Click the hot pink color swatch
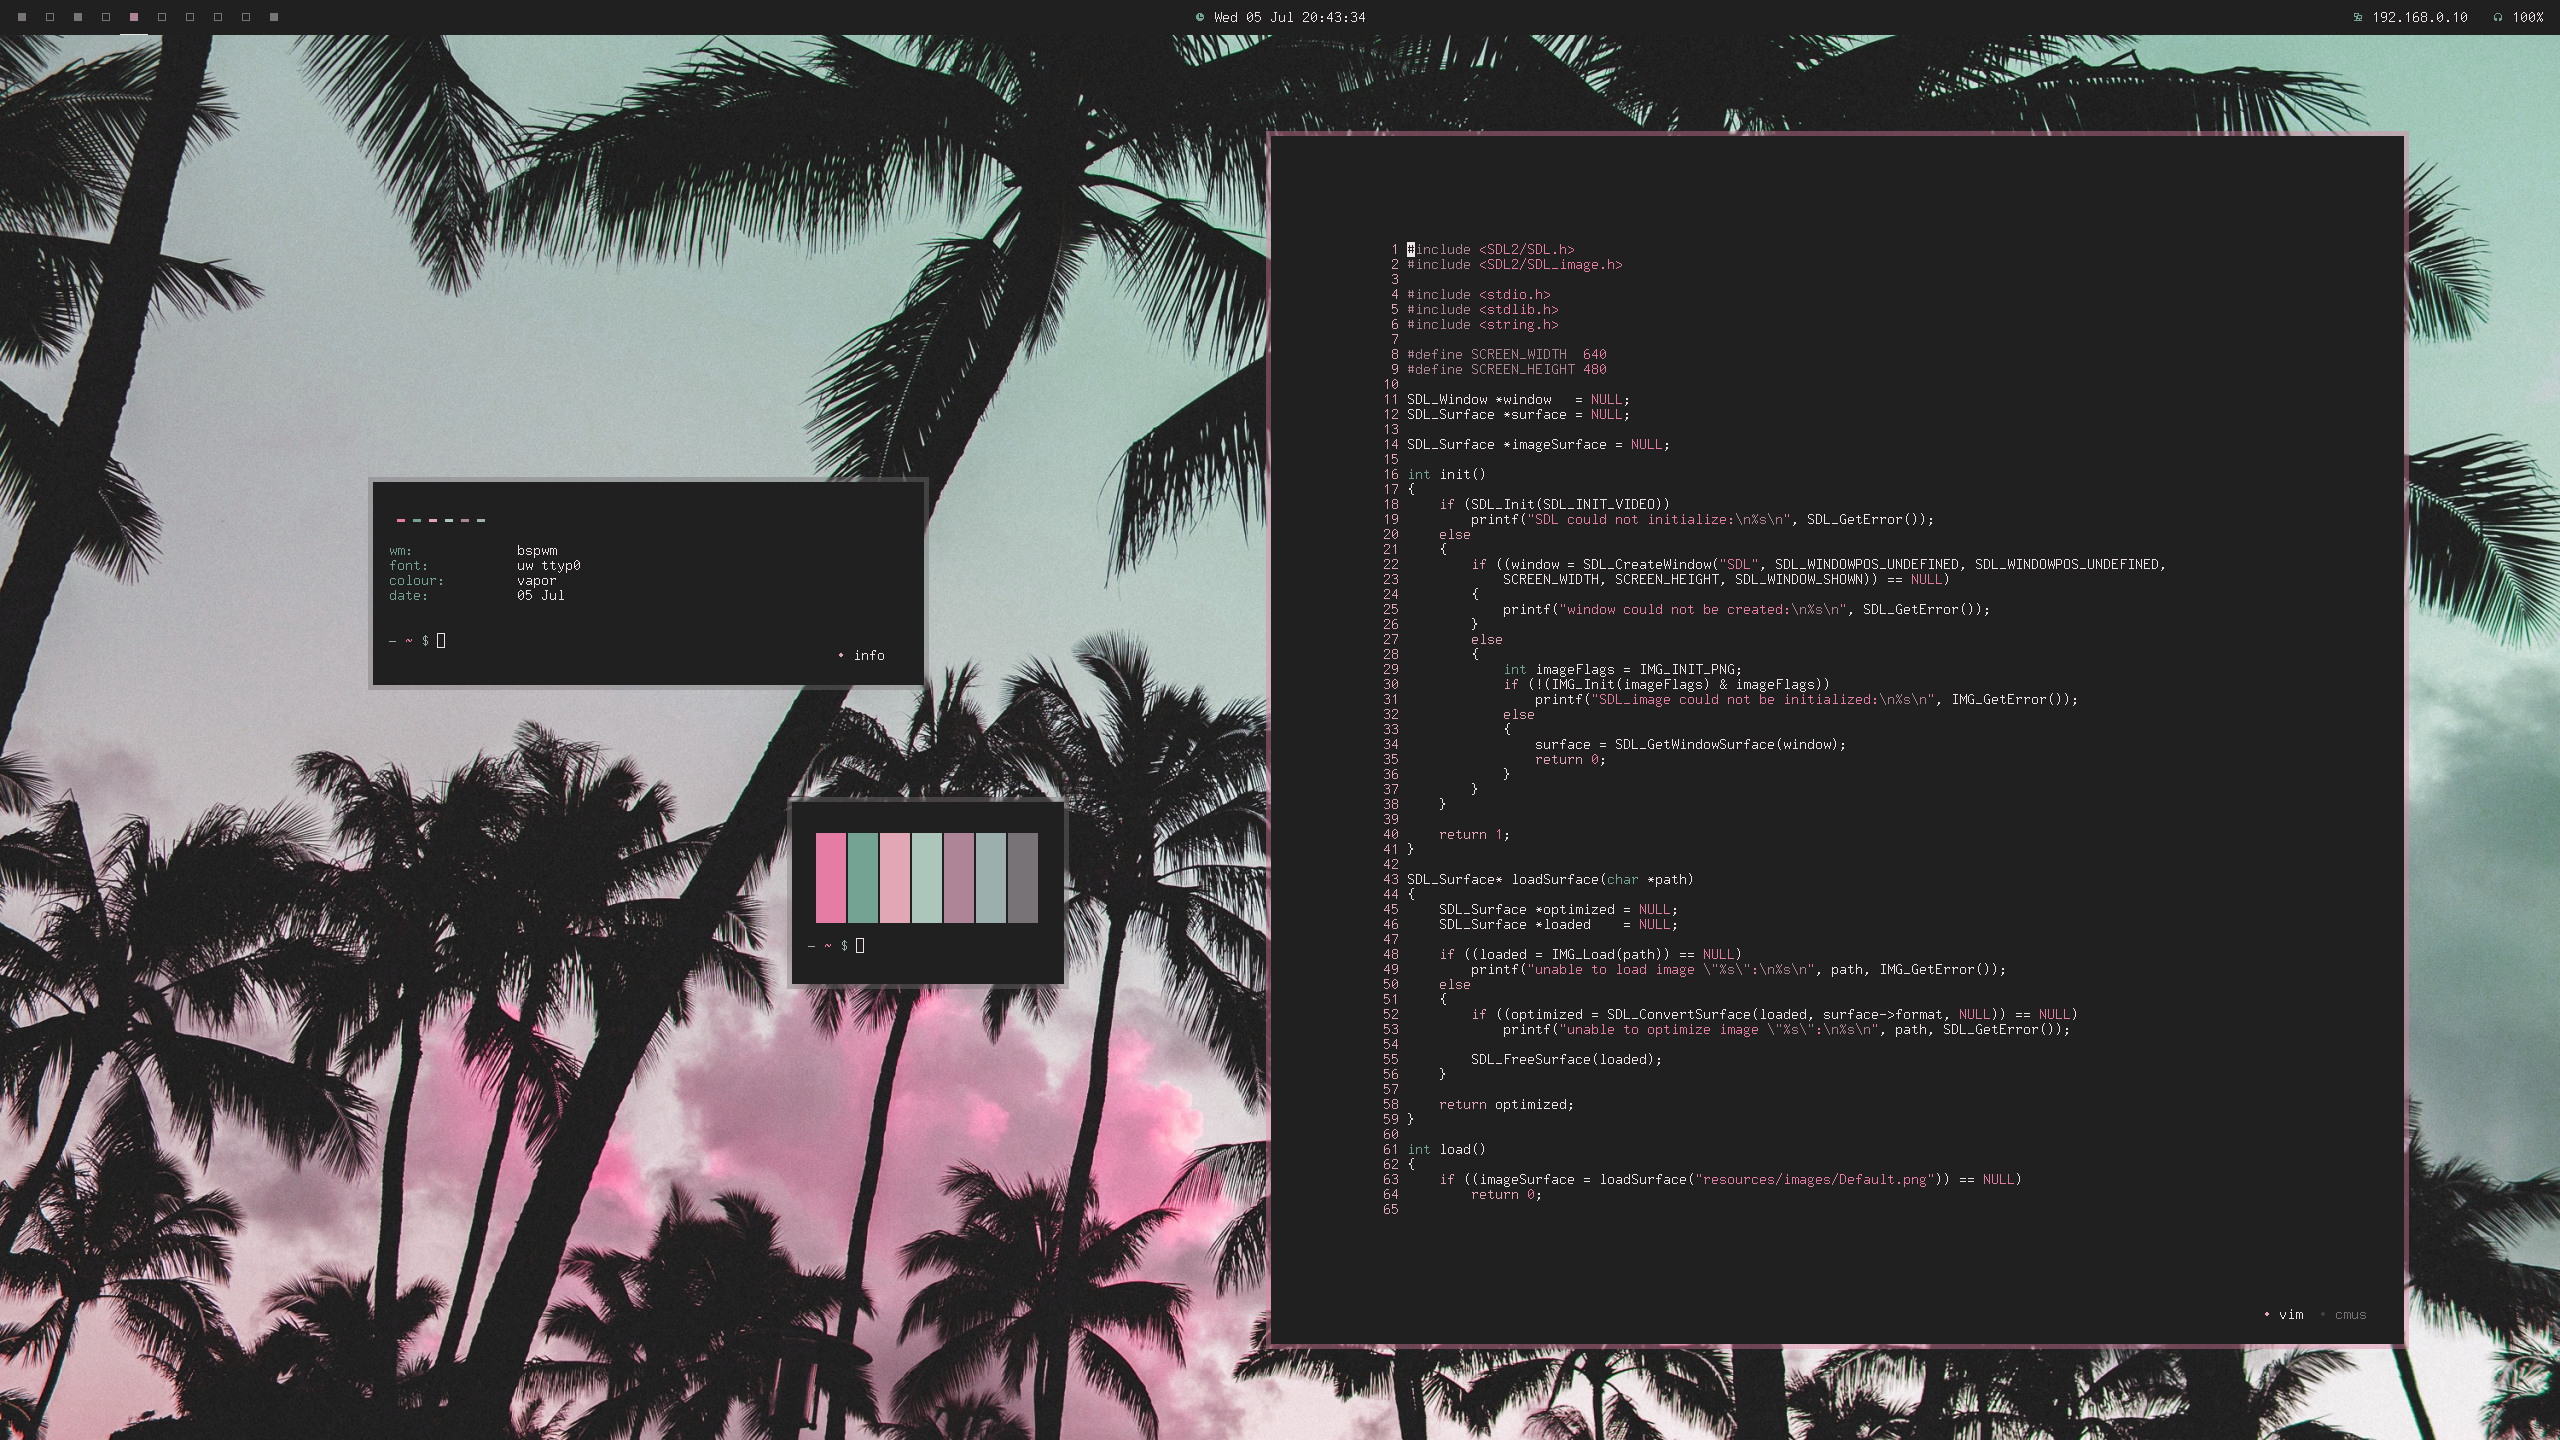2560x1440 pixels. click(830, 877)
